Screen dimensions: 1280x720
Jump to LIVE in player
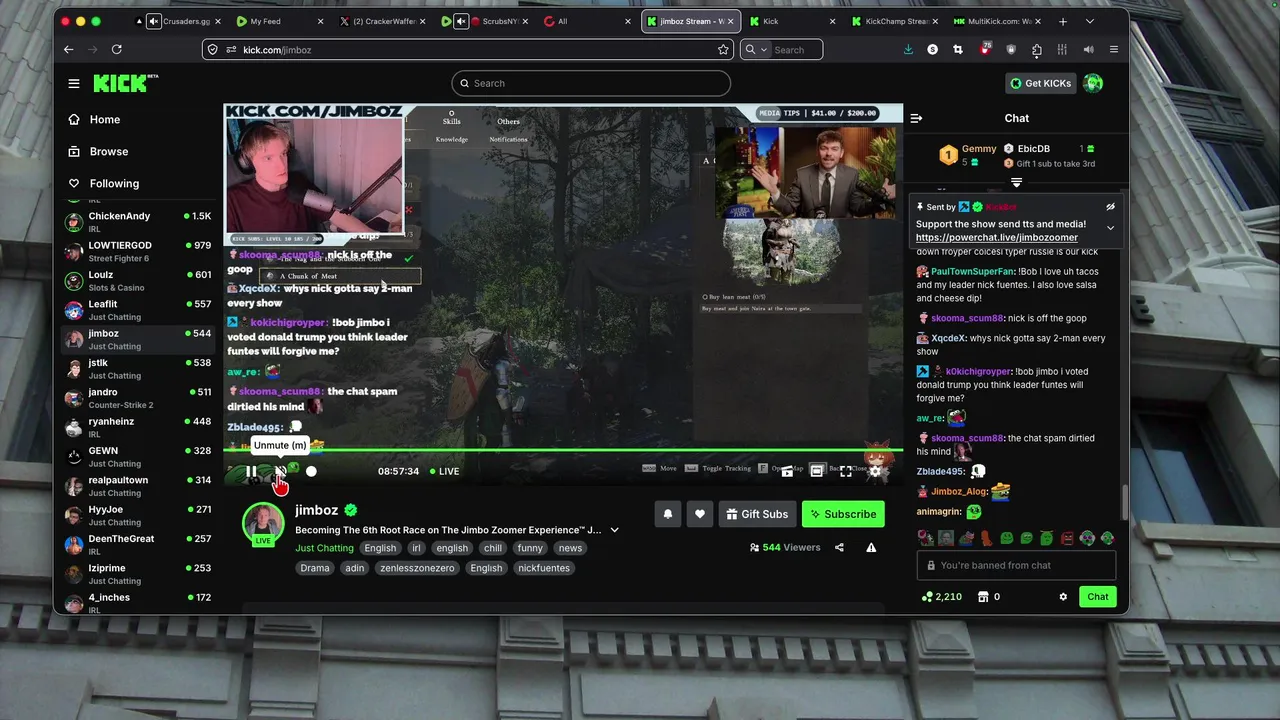tap(445, 471)
